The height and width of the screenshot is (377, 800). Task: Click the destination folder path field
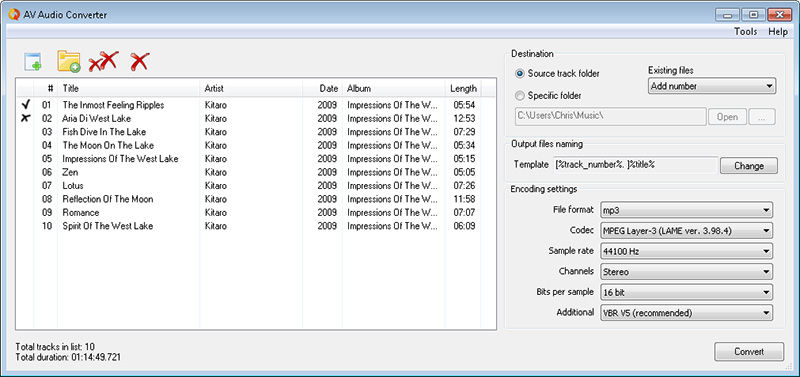pyautogui.click(x=610, y=116)
